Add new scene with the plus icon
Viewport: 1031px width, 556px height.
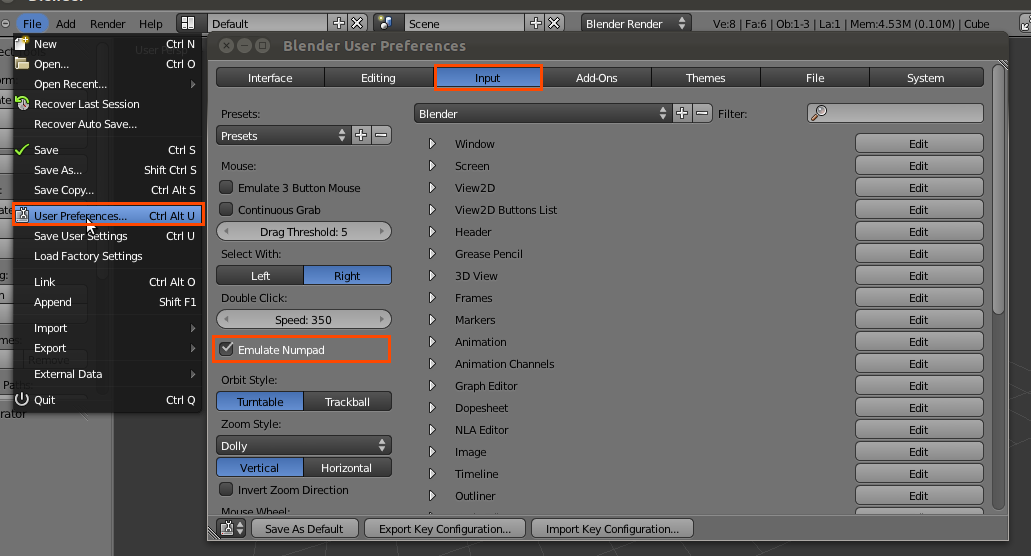click(x=536, y=23)
